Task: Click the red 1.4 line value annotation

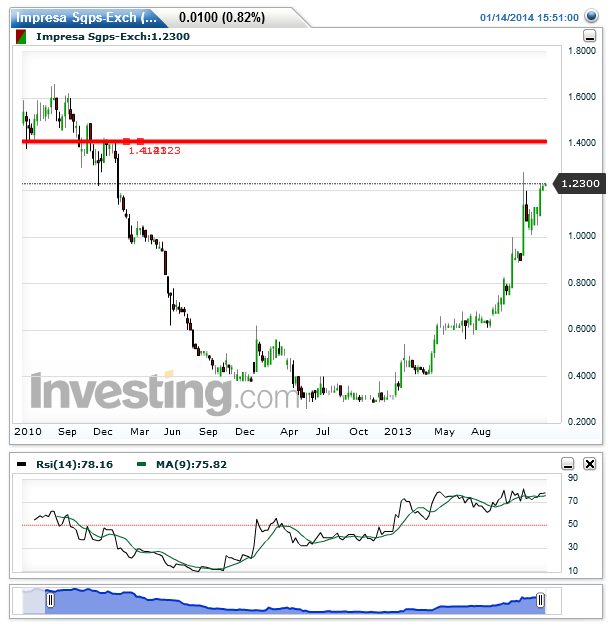Action: pos(154,151)
